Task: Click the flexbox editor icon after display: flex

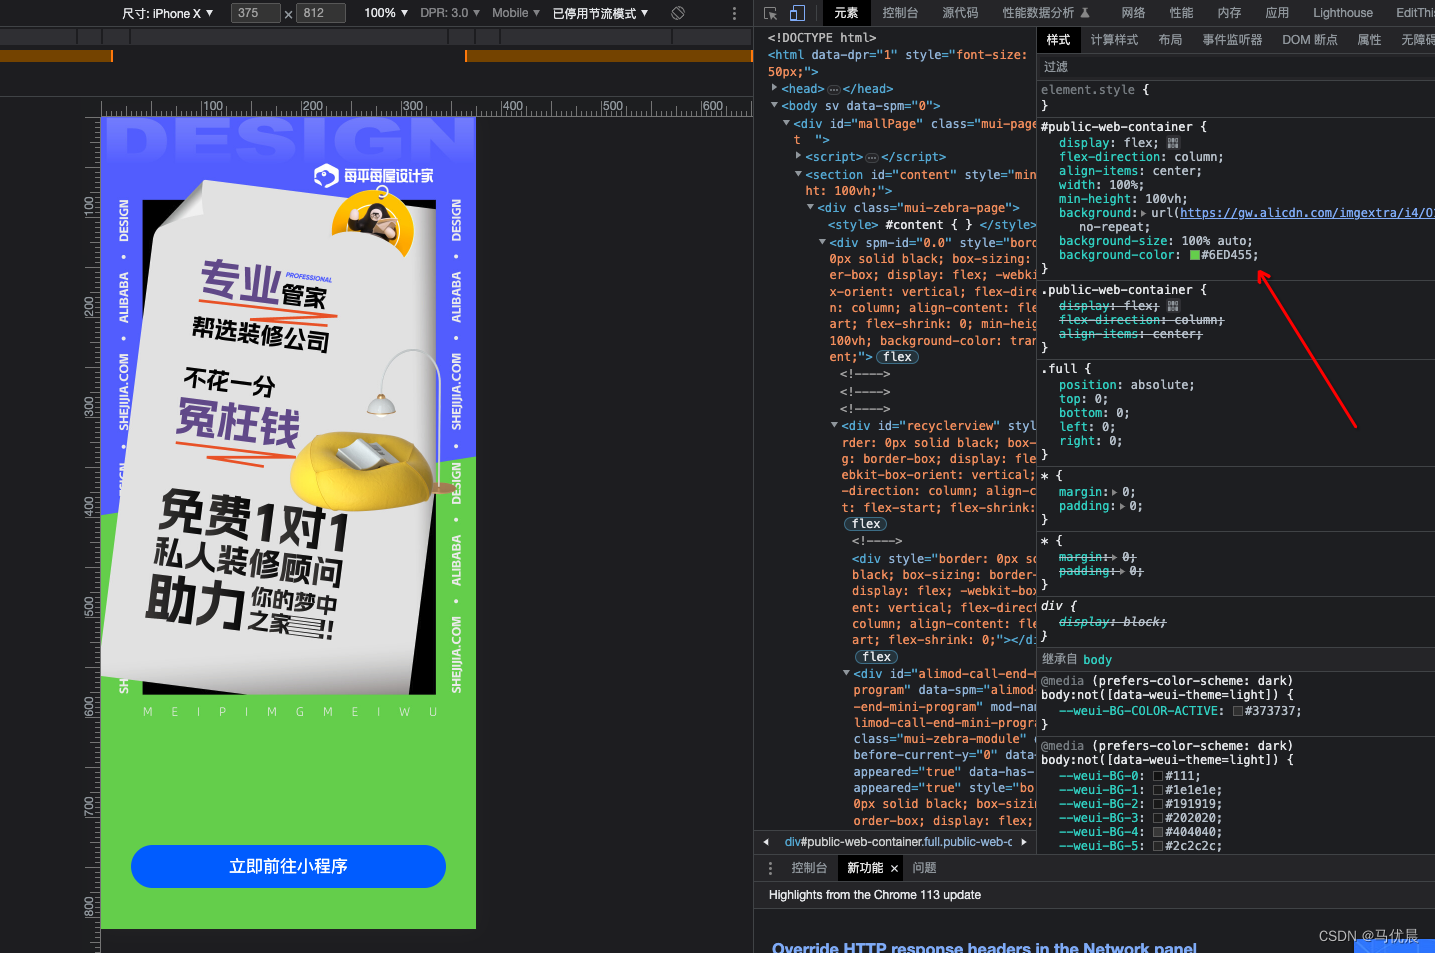Action: (1173, 143)
